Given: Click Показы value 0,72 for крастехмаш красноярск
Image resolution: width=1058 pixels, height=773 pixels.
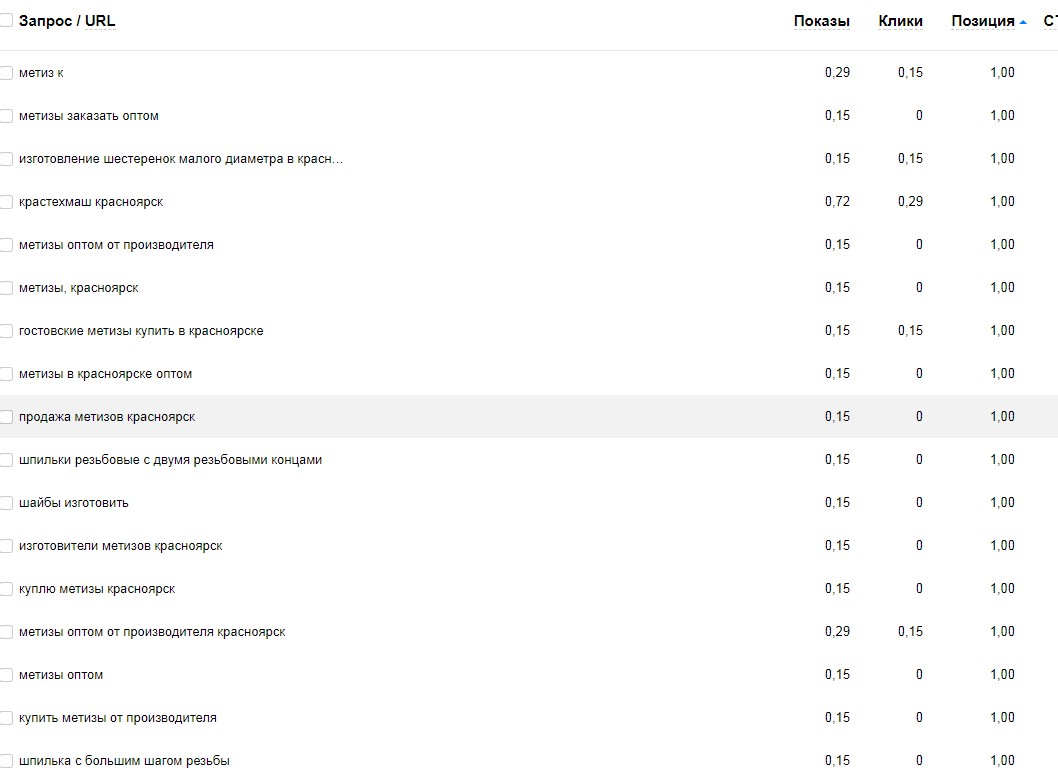Looking at the screenshot, I should (x=837, y=202).
